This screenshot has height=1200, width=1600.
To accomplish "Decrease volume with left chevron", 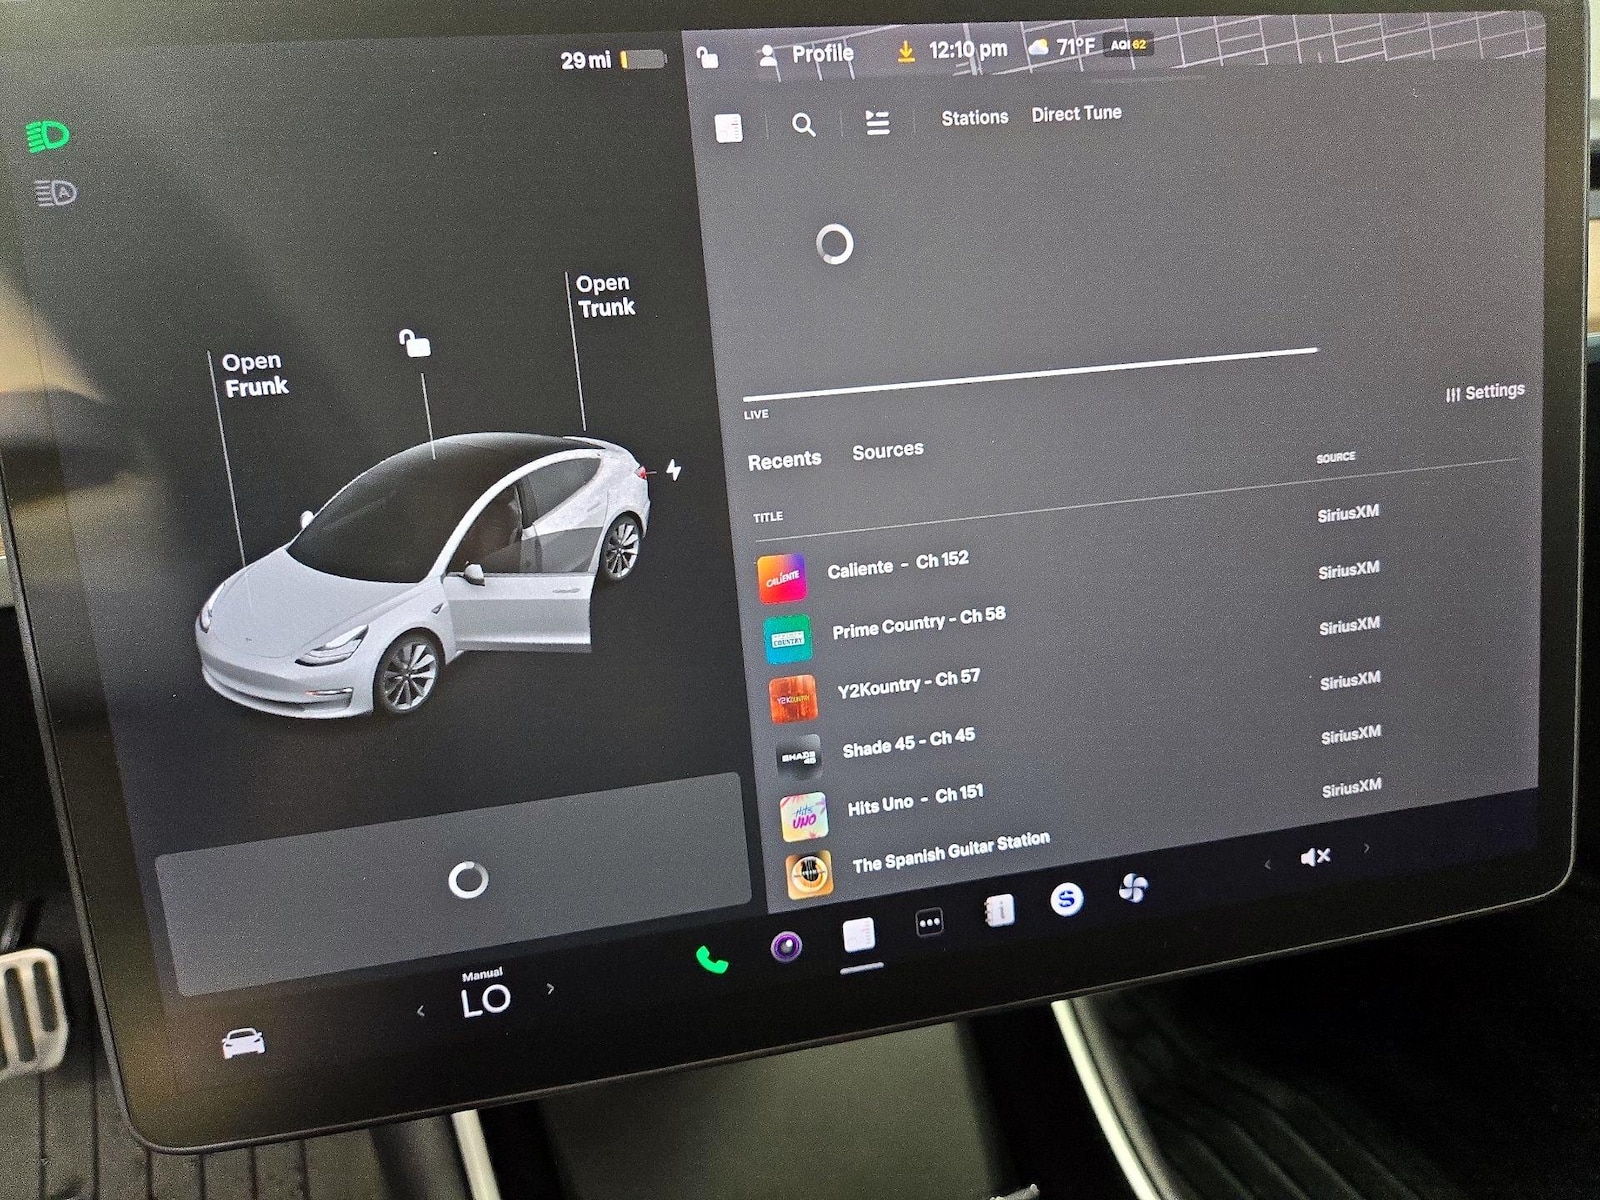I will (x=1268, y=864).
